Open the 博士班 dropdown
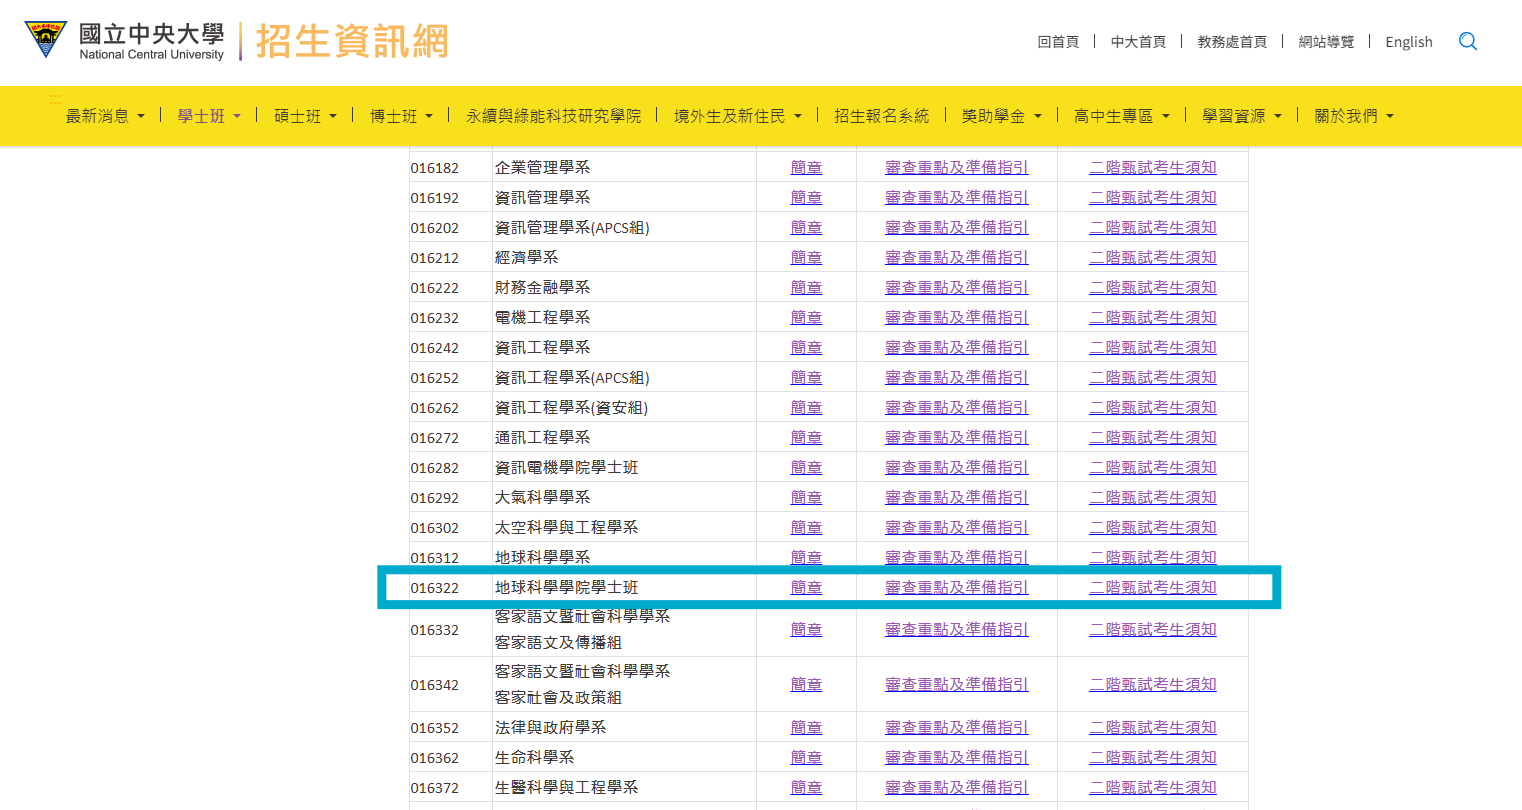 coord(401,116)
